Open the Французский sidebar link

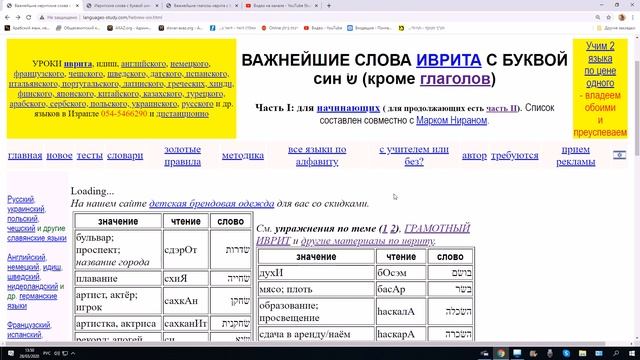[29, 325]
